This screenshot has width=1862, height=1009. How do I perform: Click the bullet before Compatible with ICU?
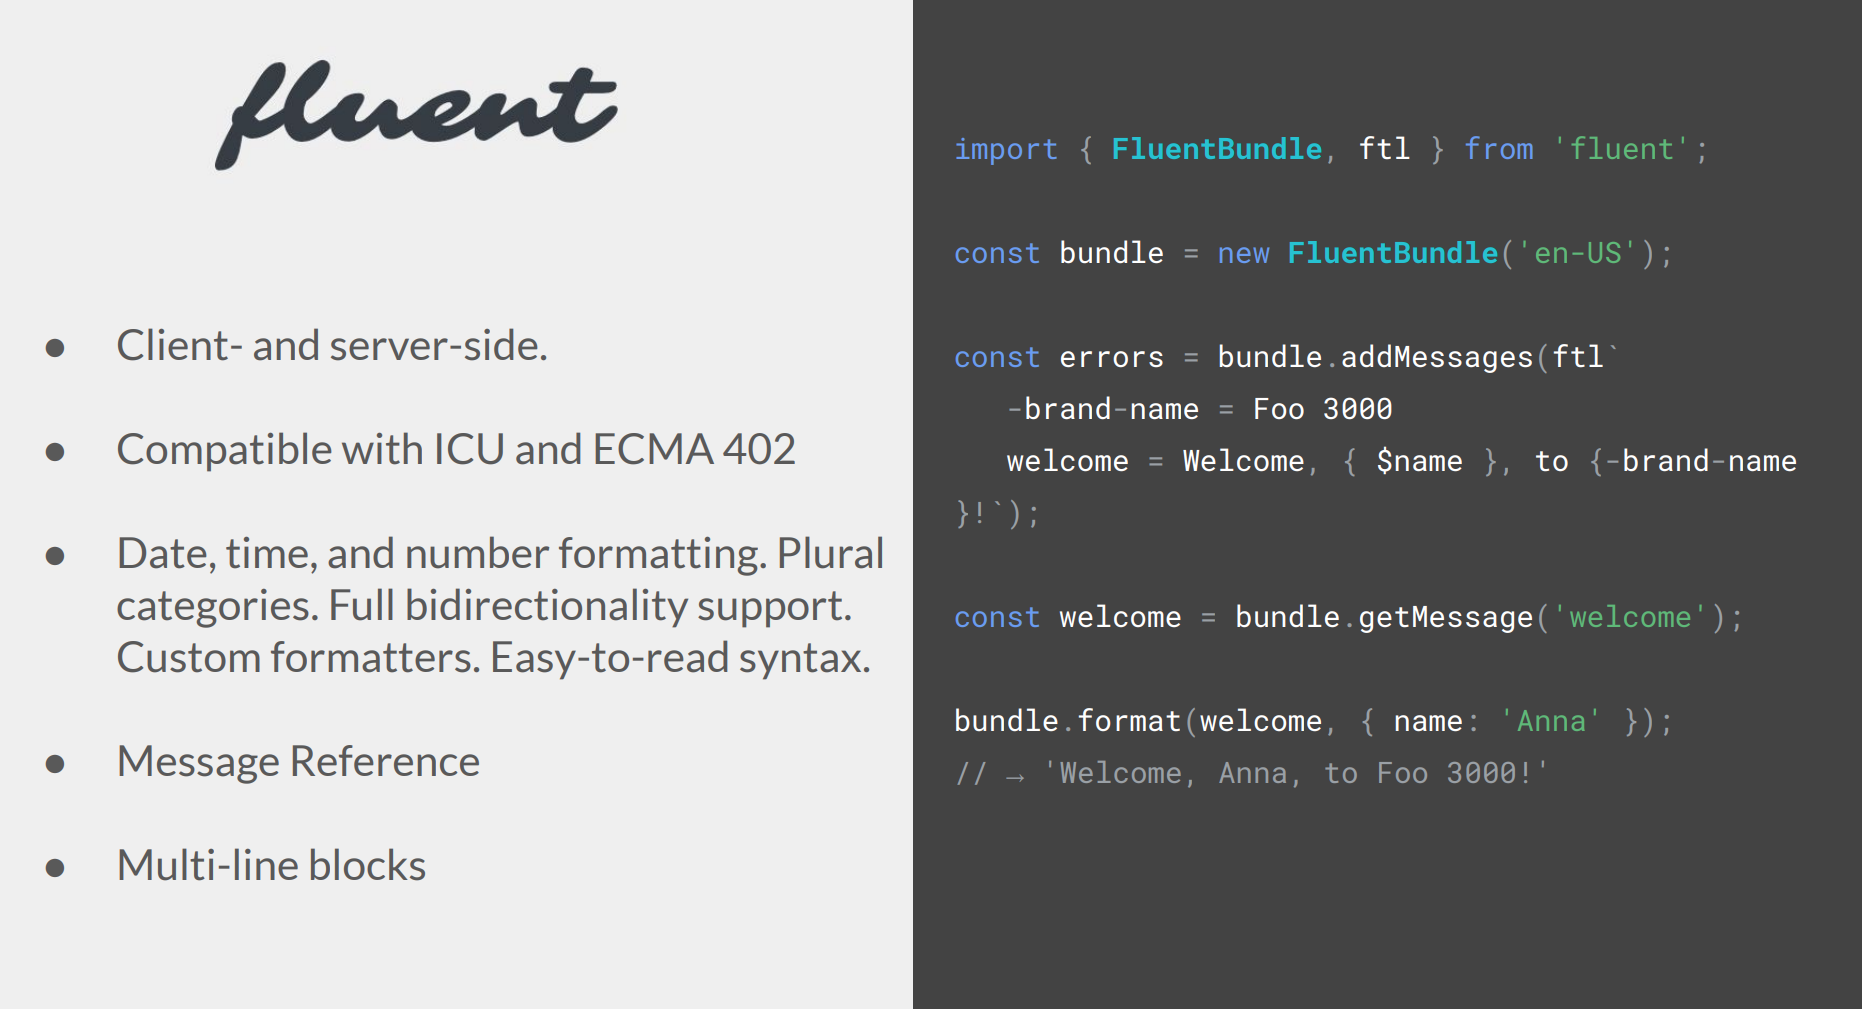tap(55, 452)
